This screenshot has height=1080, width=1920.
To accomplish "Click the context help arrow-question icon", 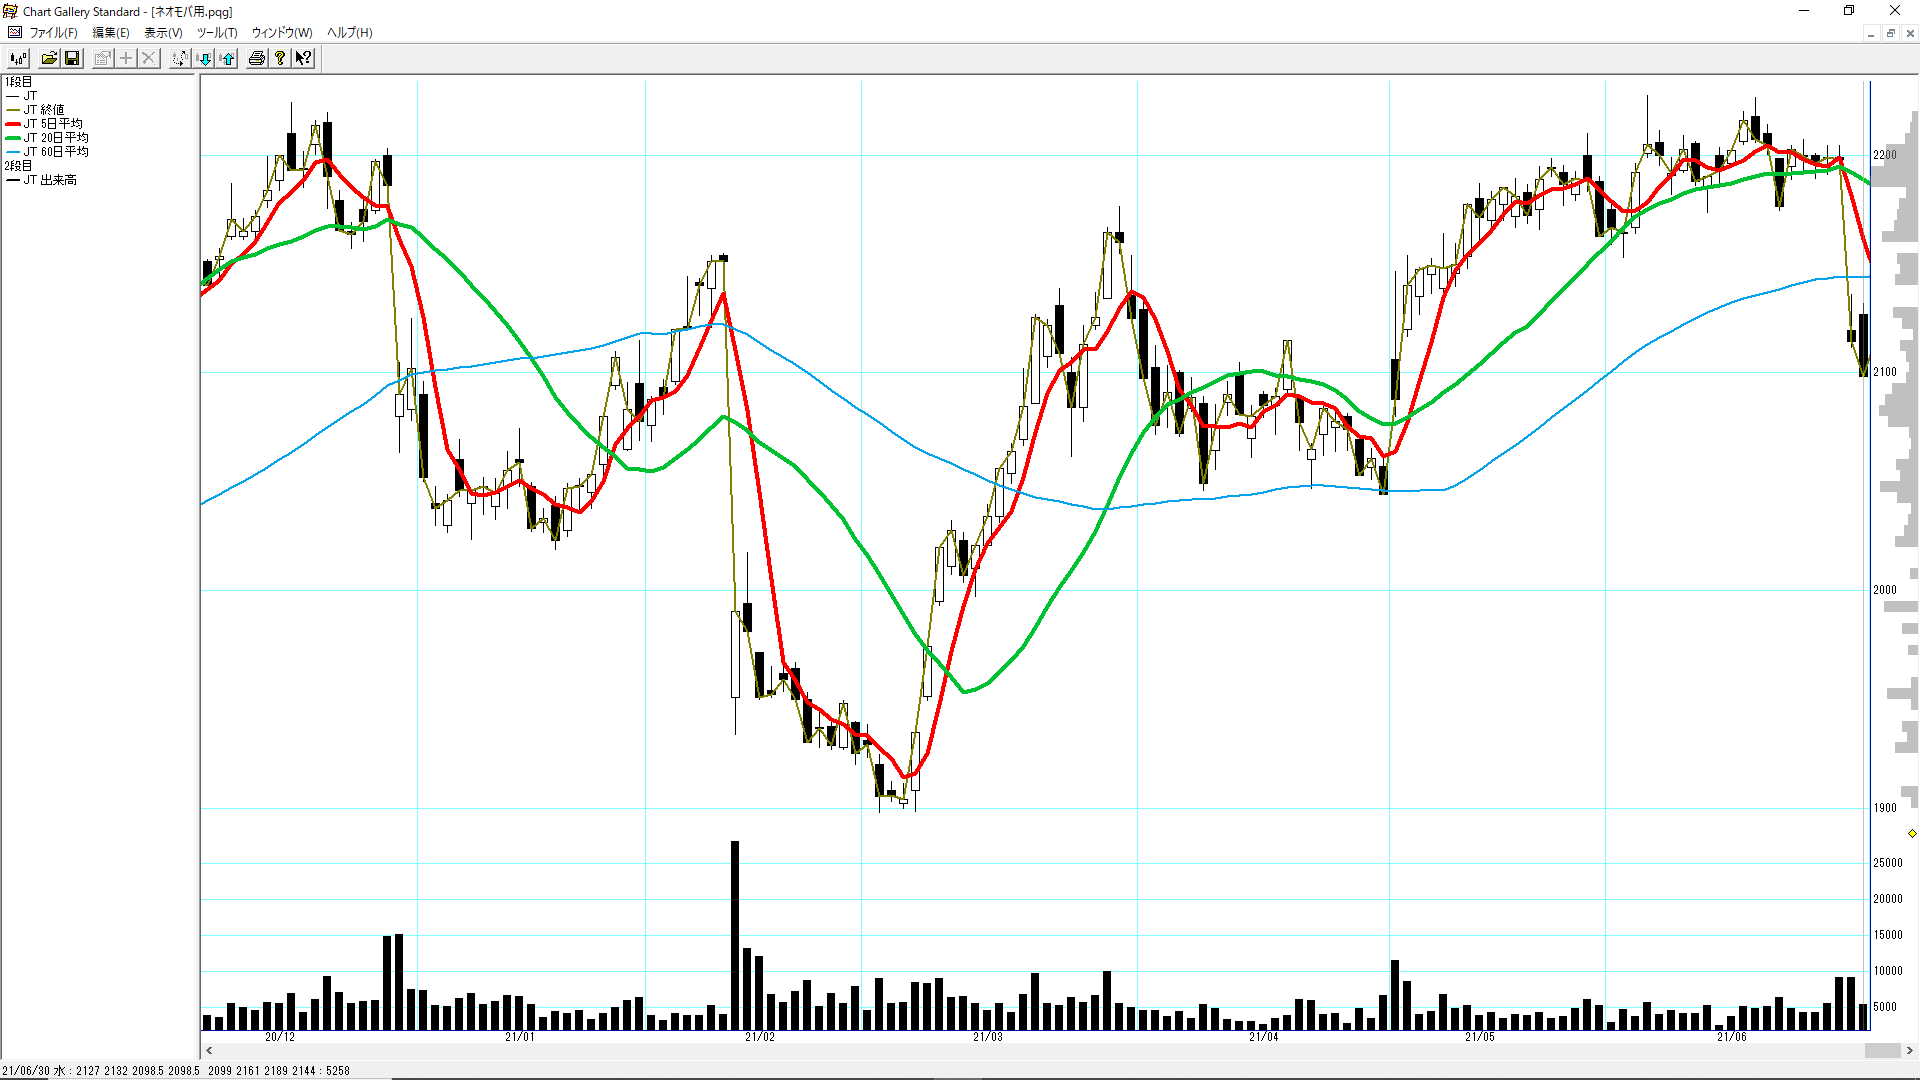I will [x=303, y=58].
